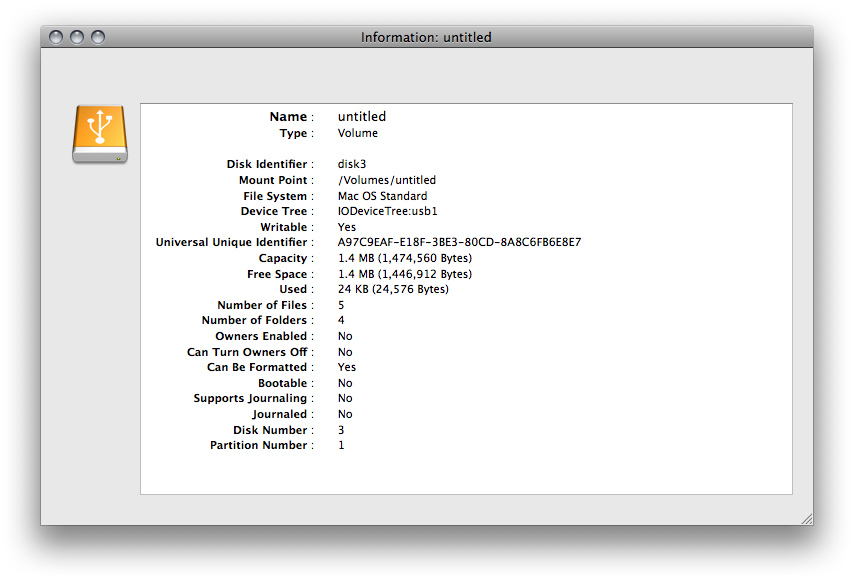Screen dimensions: 854x581
Task: Click the 'Supports Journaling' value No
Action: pos(345,398)
